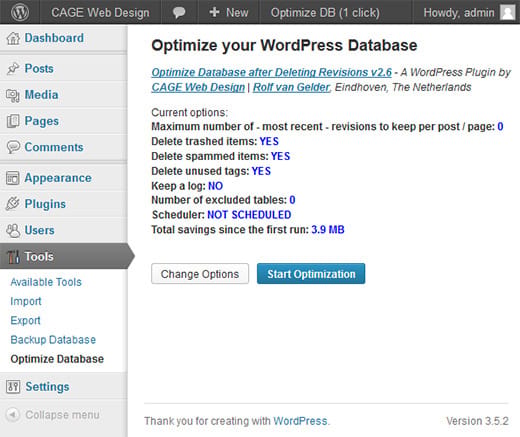Click the Posts pushpin icon
Viewport: 520px width, 437px height.
pyautogui.click(x=13, y=69)
